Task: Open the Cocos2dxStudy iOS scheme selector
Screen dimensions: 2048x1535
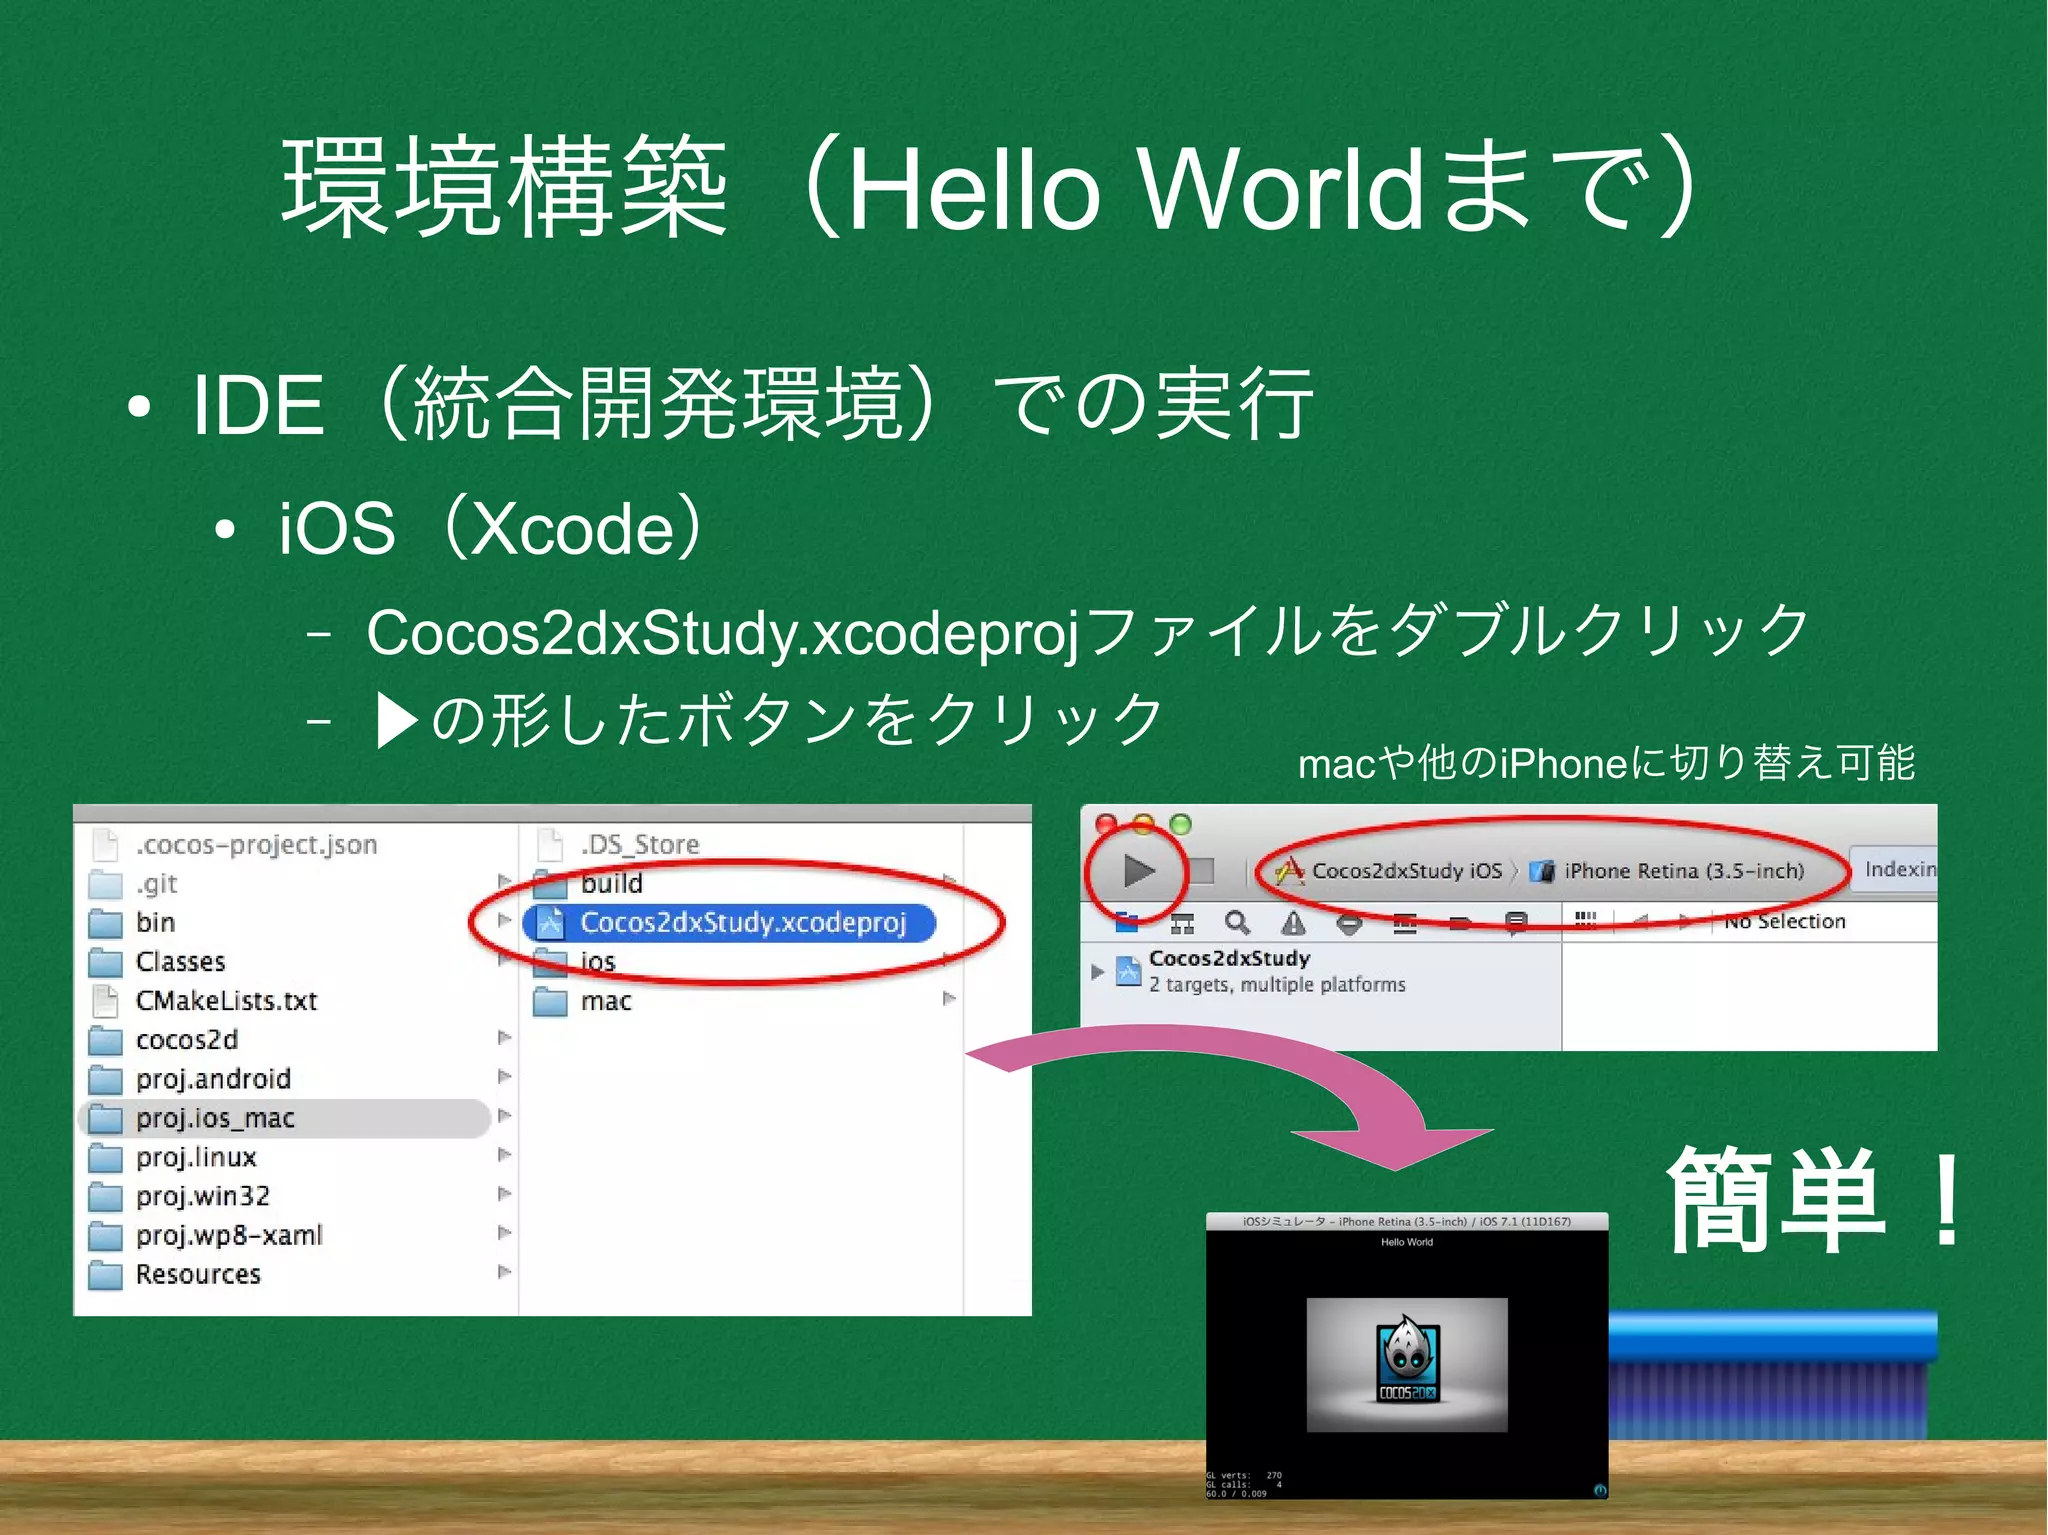Action: (x=1390, y=871)
